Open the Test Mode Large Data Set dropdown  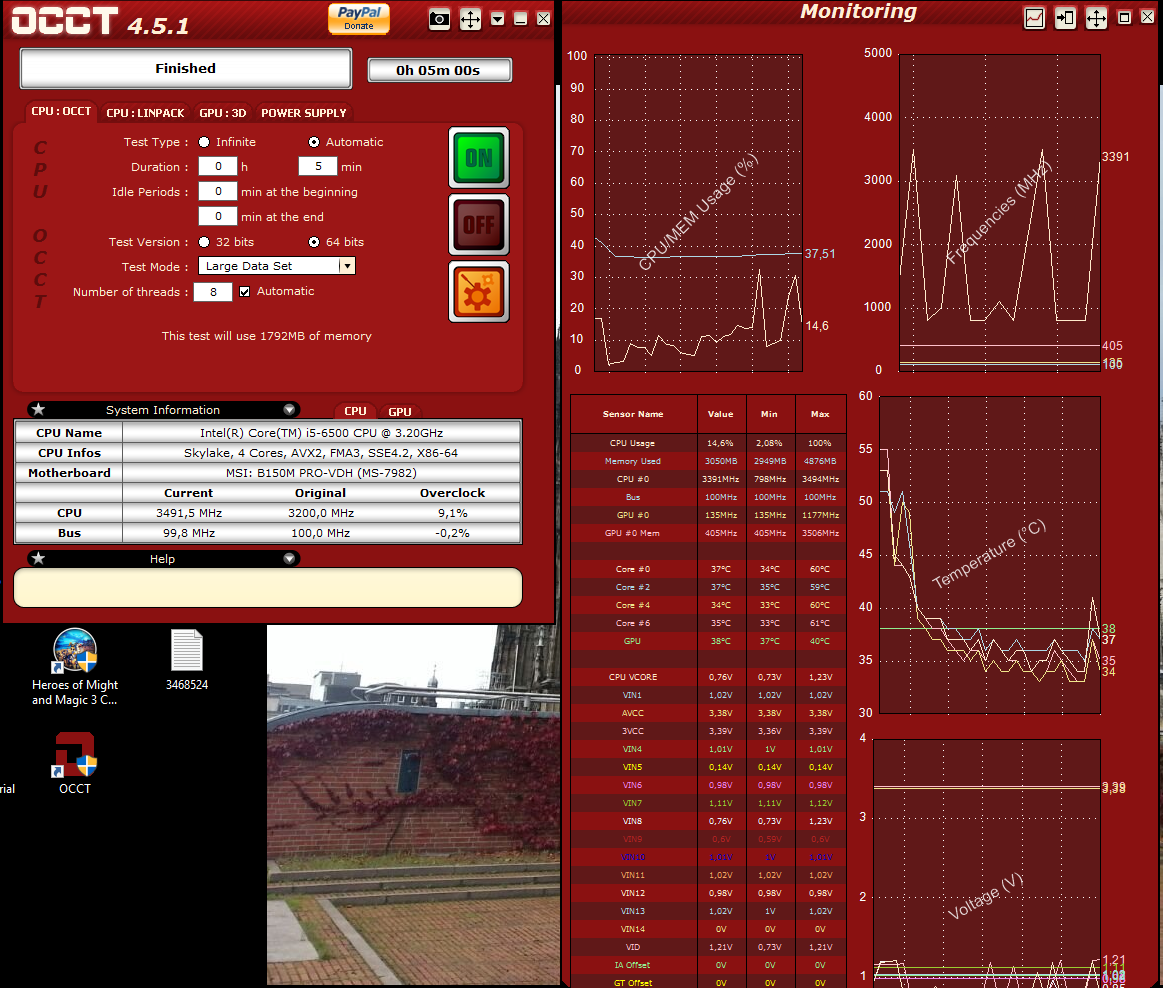[x=277, y=266]
